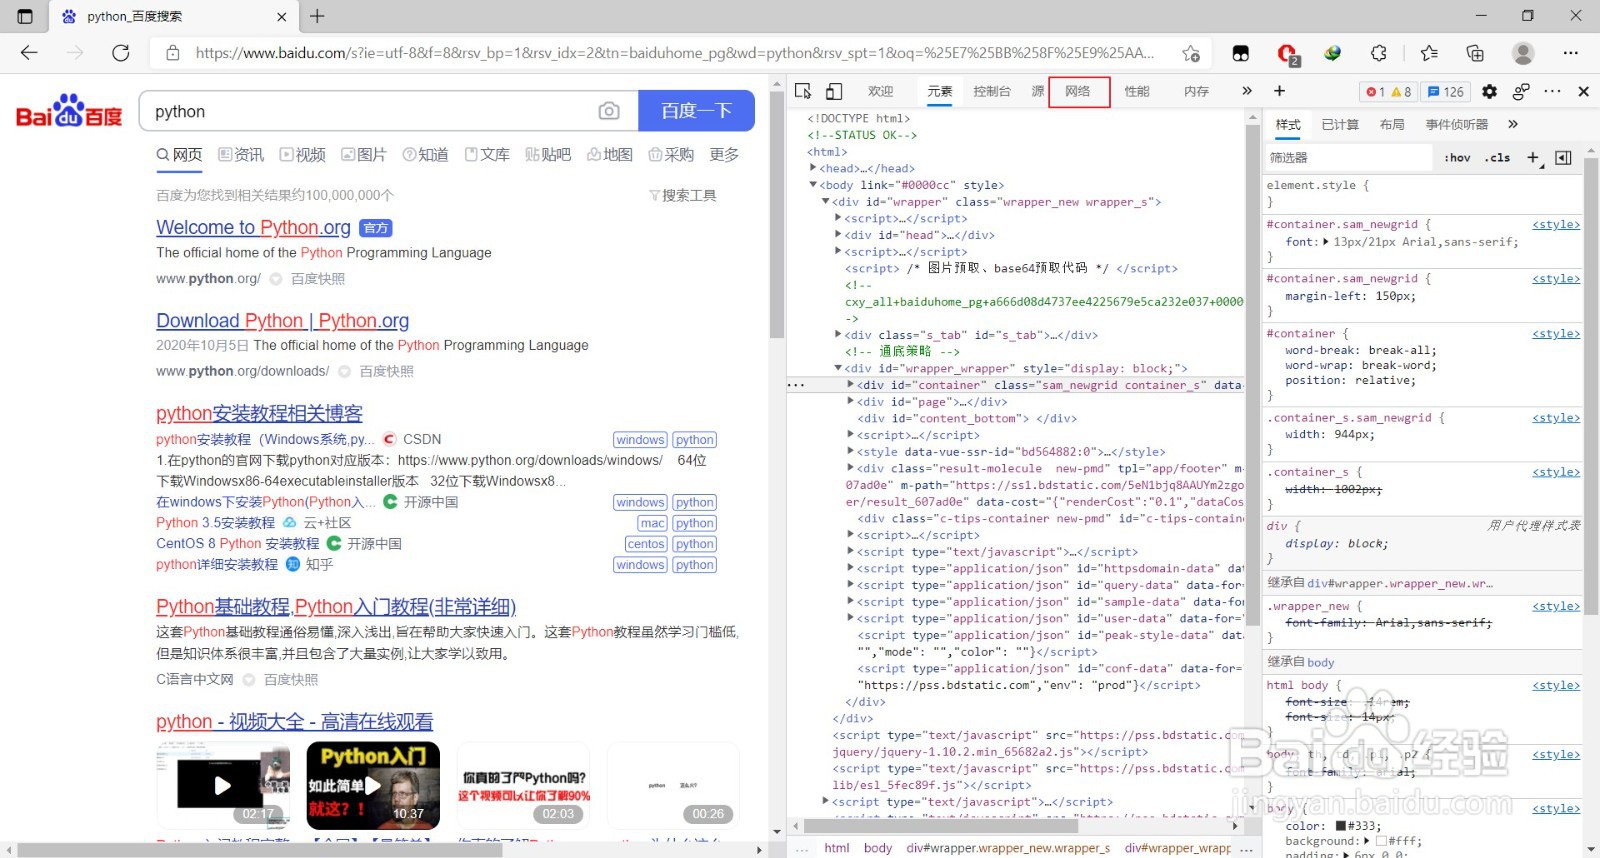Toggle :hov element state panel
Image resolution: width=1600 pixels, height=858 pixels.
(1457, 158)
